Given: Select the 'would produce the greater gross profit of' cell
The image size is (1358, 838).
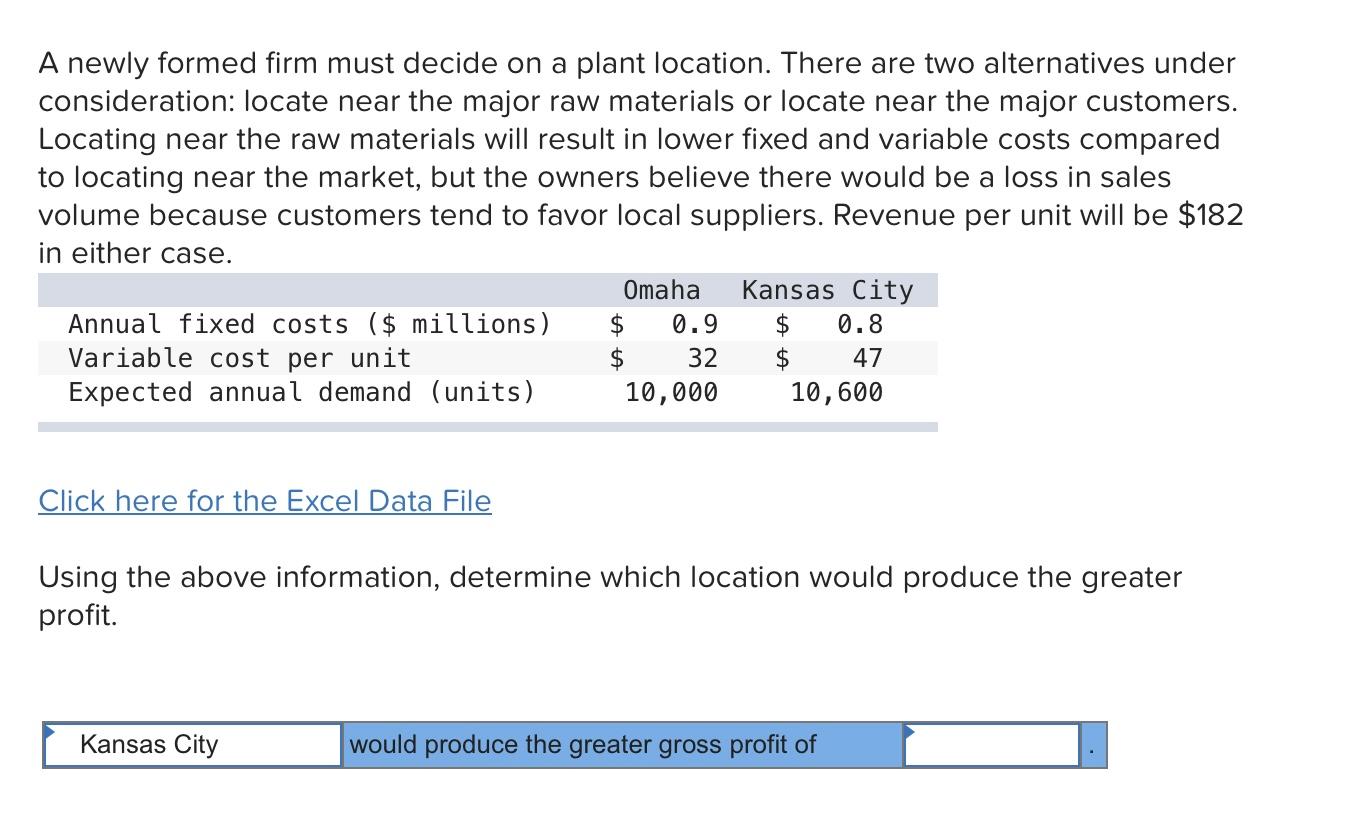Looking at the screenshot, I should pos(622,745).
